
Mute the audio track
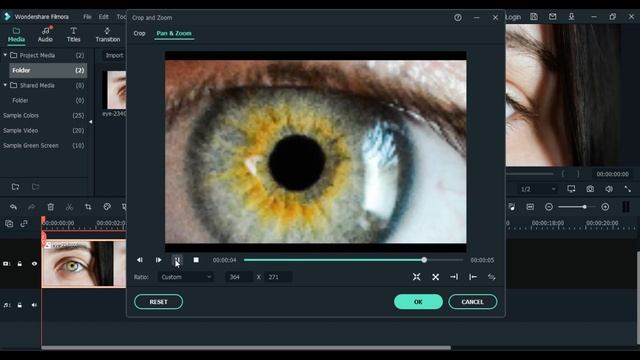click(34, 305)
